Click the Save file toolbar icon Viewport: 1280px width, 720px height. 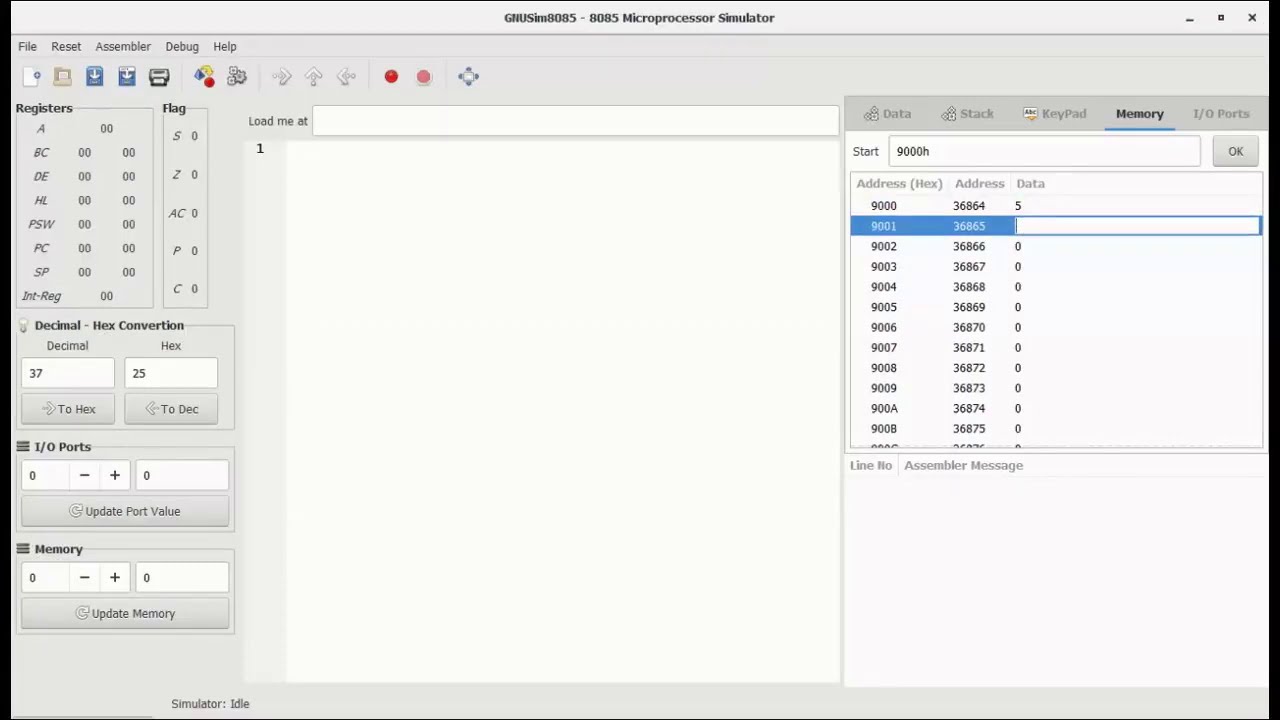pos(95,77)
